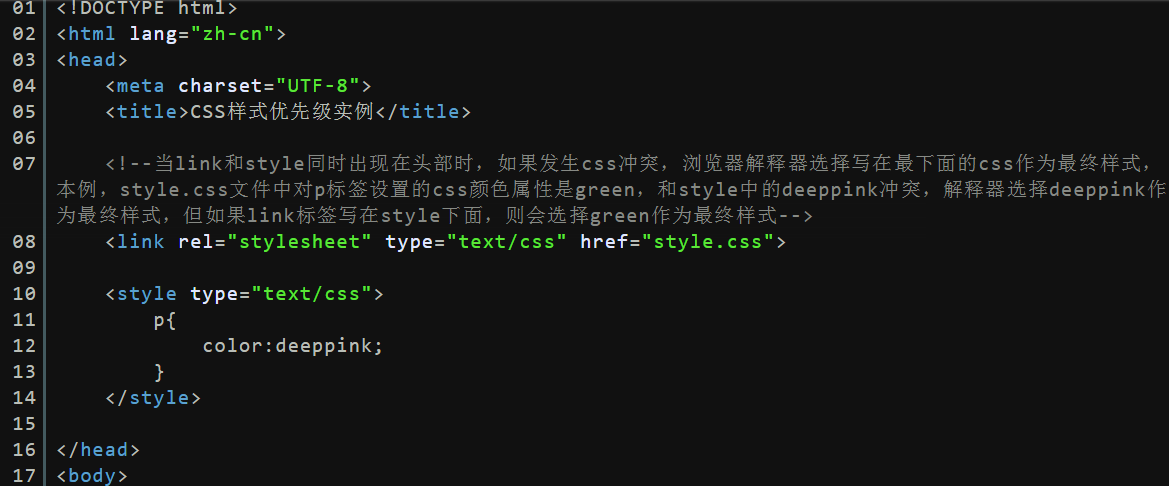Click the p selector on line 11
This screenshot has height=486, width=1169.
[x=159, y=320]
